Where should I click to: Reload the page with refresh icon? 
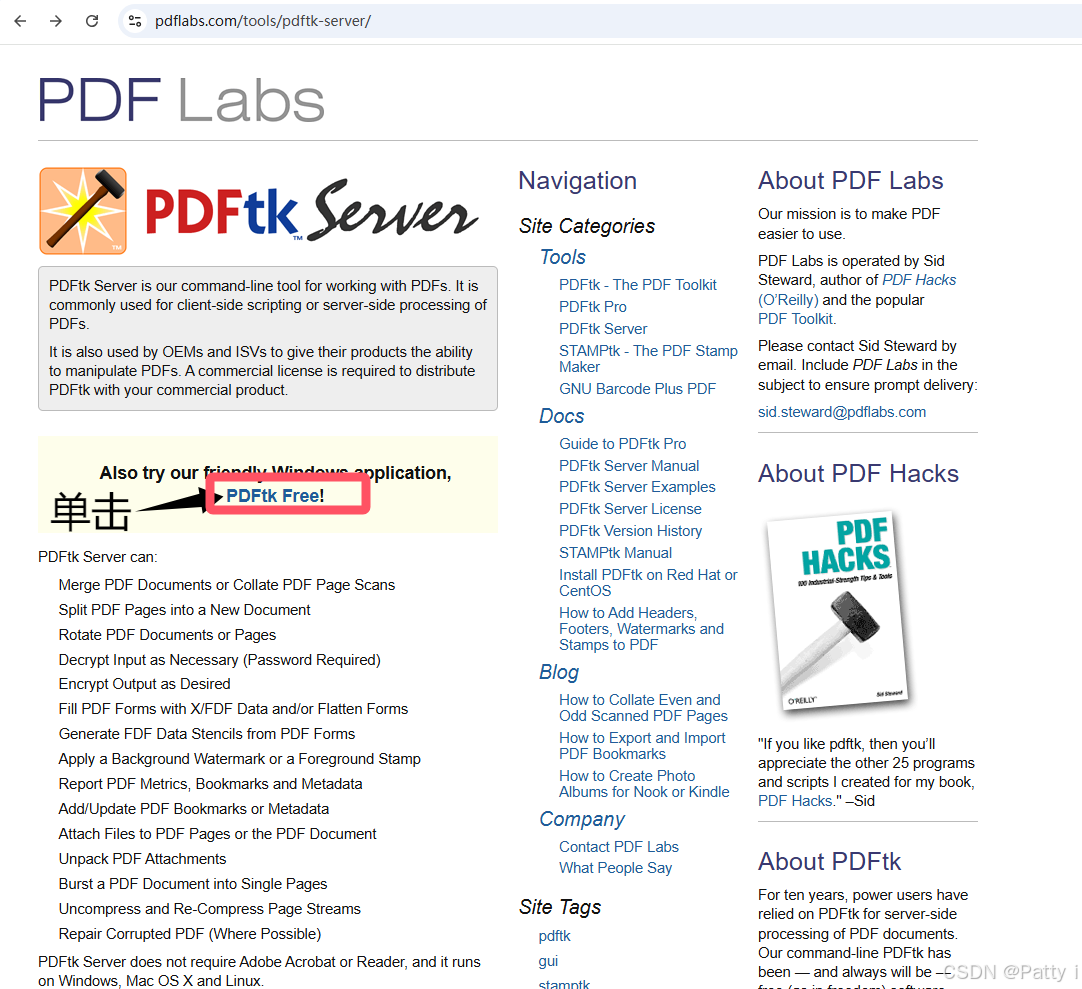coord(92,21)
